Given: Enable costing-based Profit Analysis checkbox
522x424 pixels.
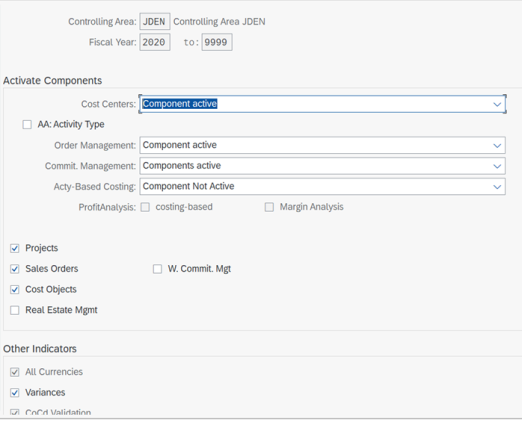Looking at the screenshot, I should [x=145, y=207].
